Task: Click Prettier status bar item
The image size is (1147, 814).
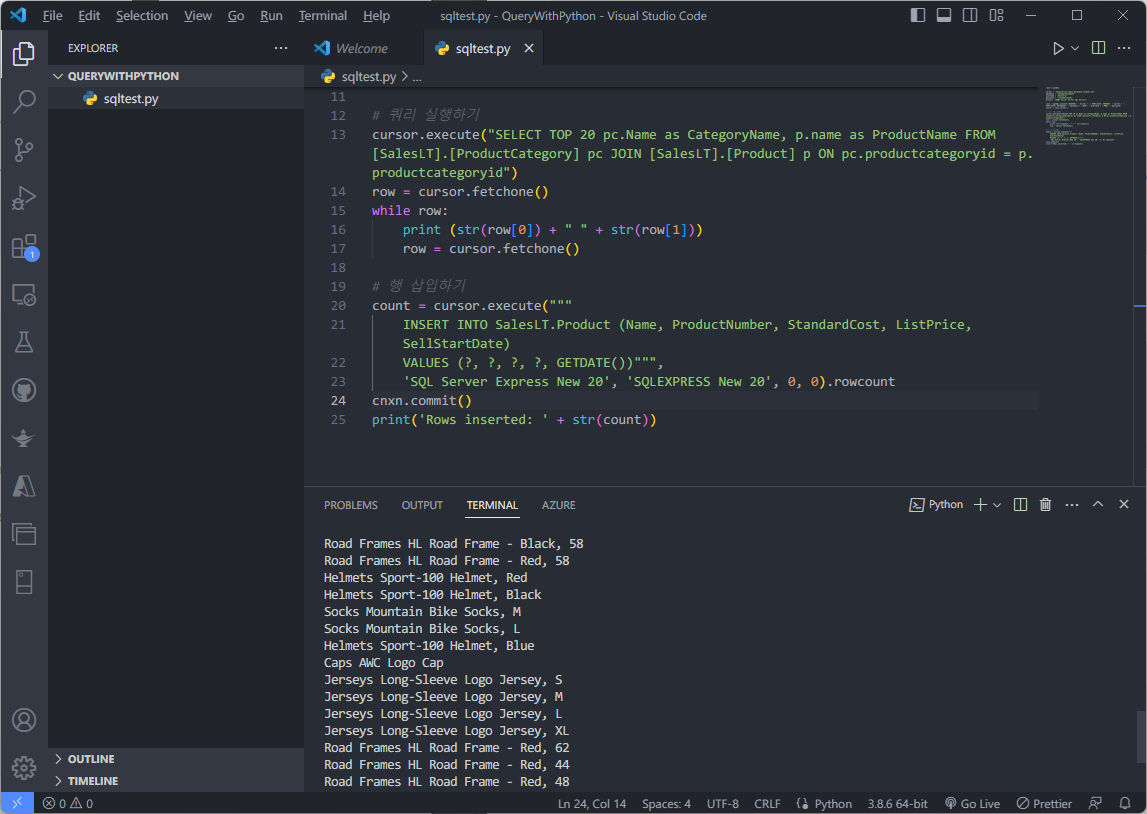Action: coord(1045,803)
